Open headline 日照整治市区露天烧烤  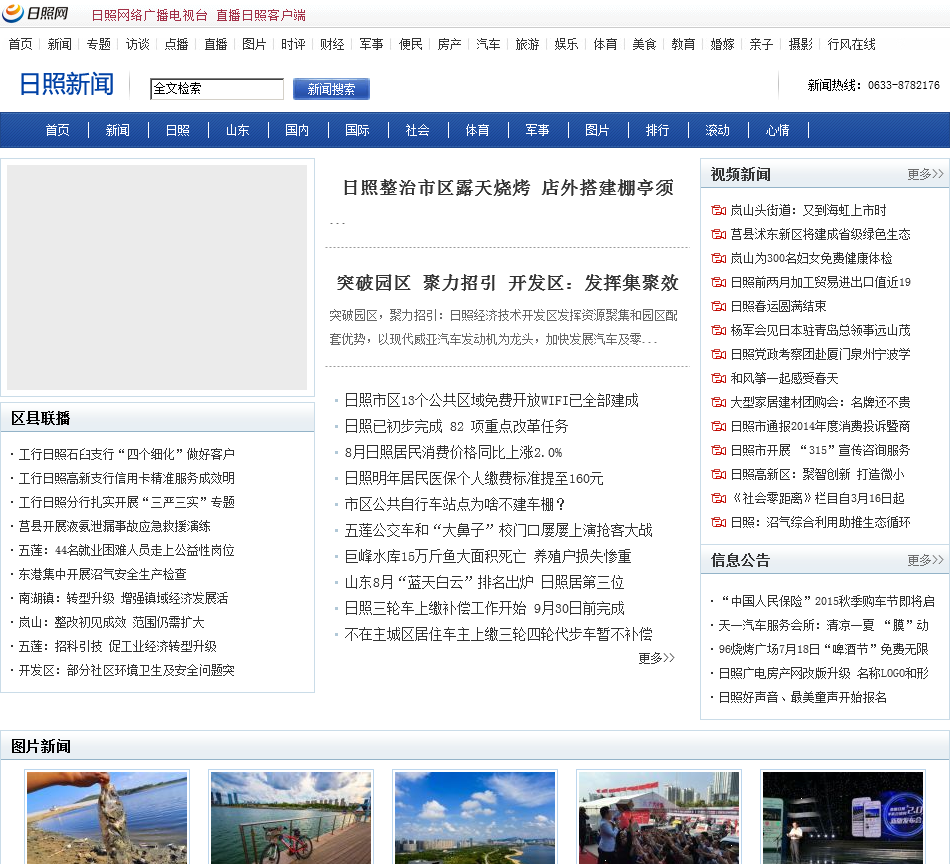pos(507,187)
